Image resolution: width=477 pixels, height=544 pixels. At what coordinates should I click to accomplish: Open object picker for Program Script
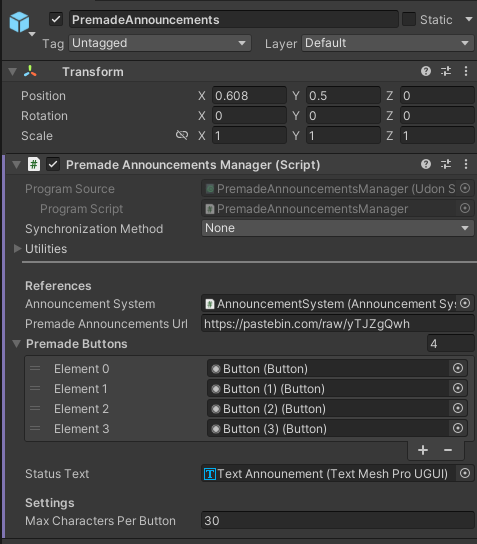[x=465, y=209]
